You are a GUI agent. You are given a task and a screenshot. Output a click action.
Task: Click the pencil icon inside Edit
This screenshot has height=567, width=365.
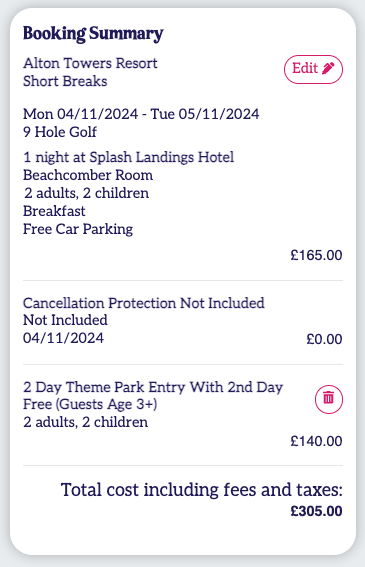click(328, 68)
